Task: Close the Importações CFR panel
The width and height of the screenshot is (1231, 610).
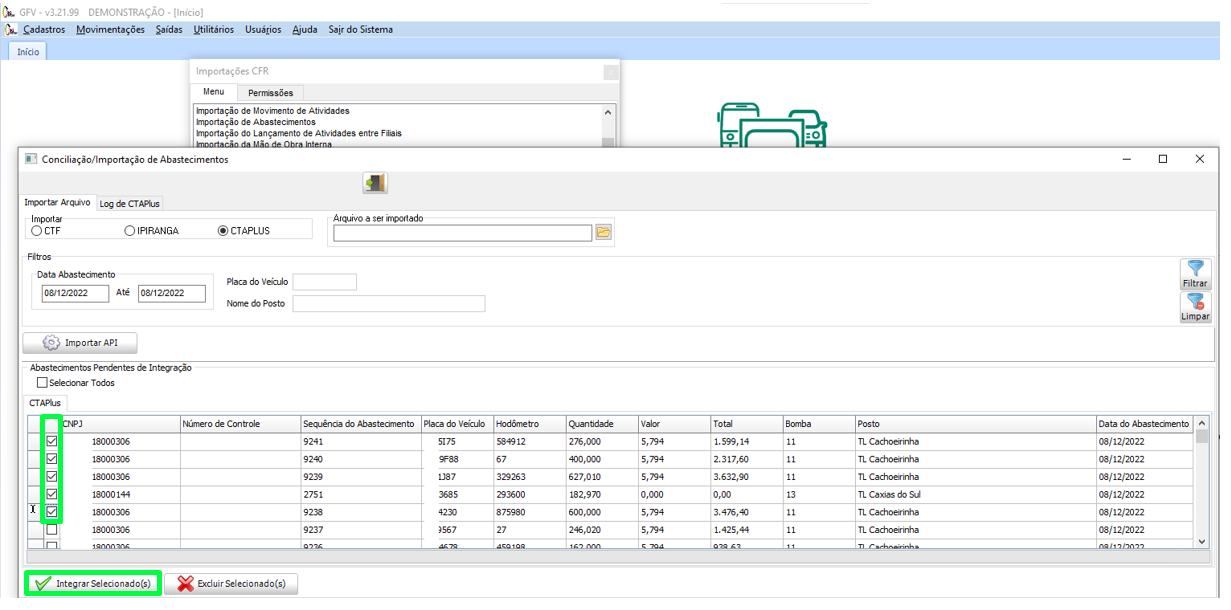Action: (609, 72)
